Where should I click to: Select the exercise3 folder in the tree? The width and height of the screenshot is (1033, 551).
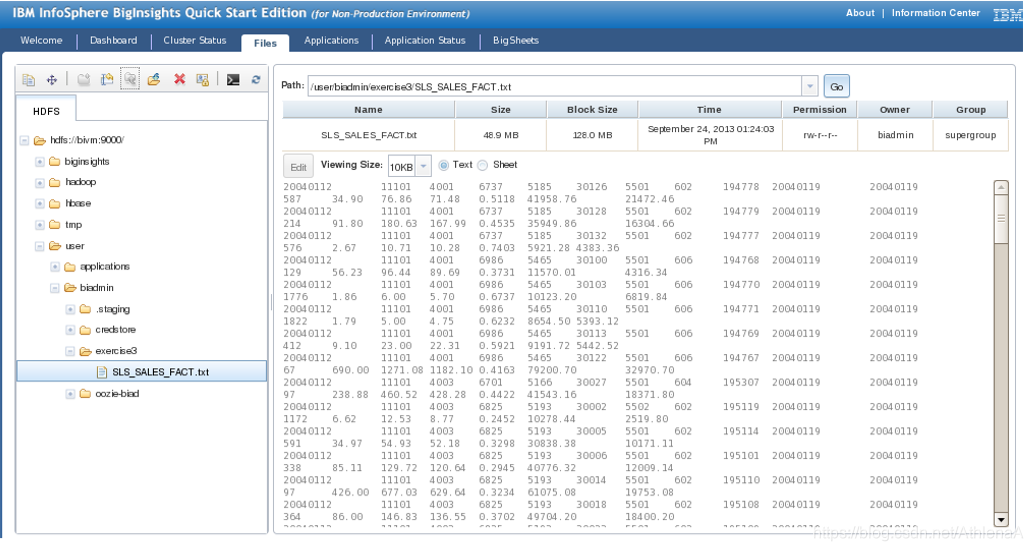pyautogui.click(x=116, y=351)
